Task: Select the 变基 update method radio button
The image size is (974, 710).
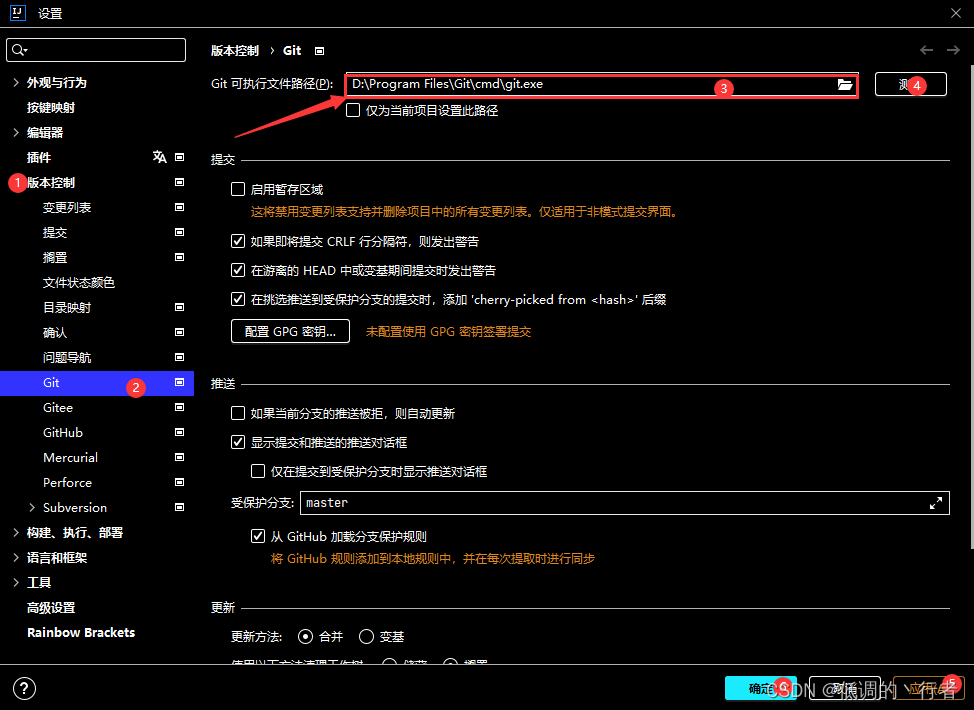Action: point(366,637)
